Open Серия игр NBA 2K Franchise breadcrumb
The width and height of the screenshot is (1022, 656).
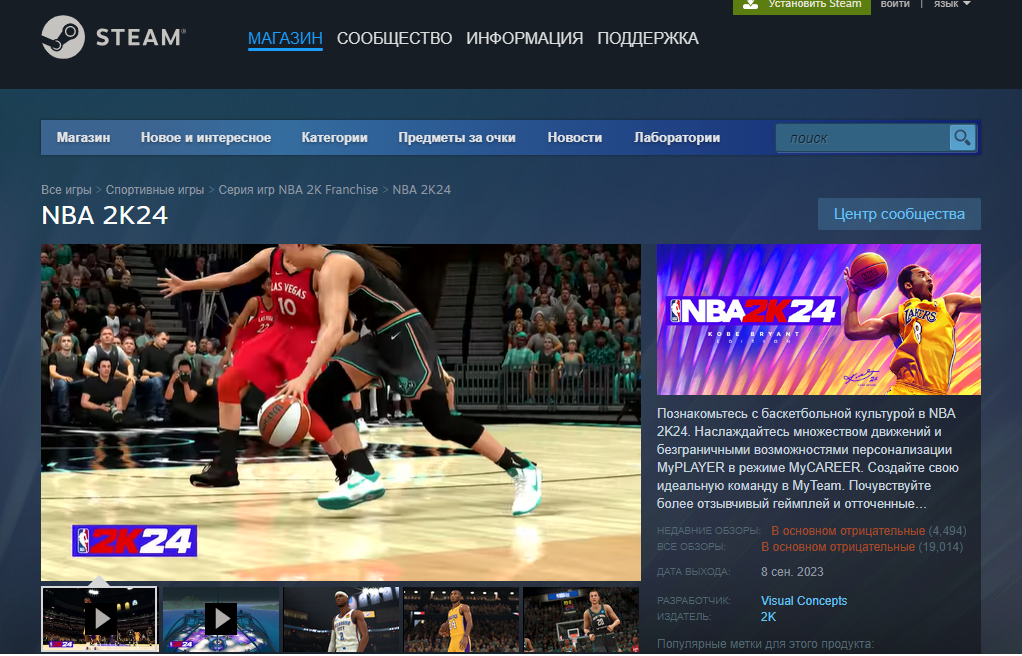point(298,190)
